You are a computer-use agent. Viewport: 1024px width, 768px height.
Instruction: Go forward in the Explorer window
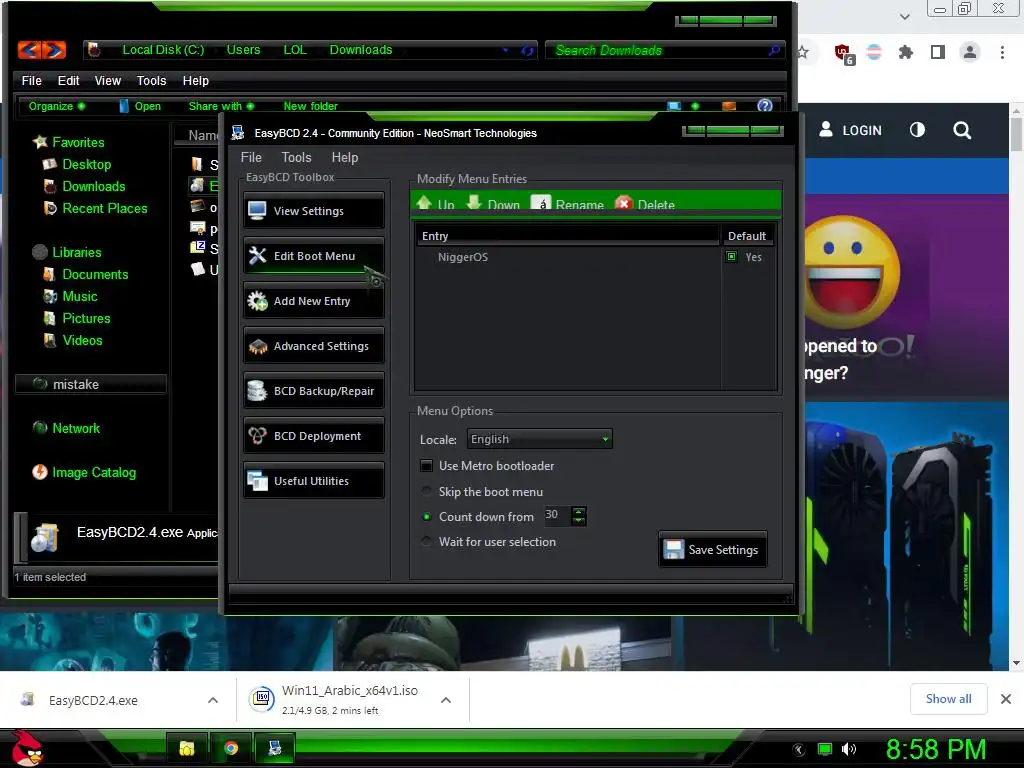55,50
